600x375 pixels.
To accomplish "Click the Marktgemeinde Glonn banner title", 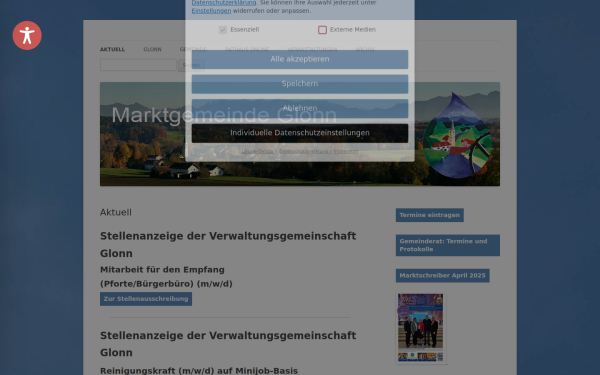I will click(x=224, y=115).
